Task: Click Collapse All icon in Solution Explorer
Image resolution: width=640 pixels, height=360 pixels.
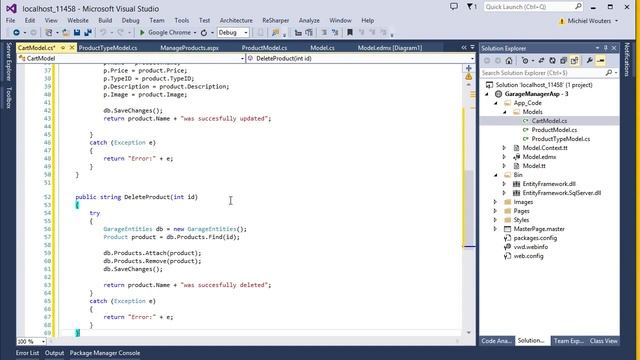Action: pyautogui.click(x=563, y=61)
